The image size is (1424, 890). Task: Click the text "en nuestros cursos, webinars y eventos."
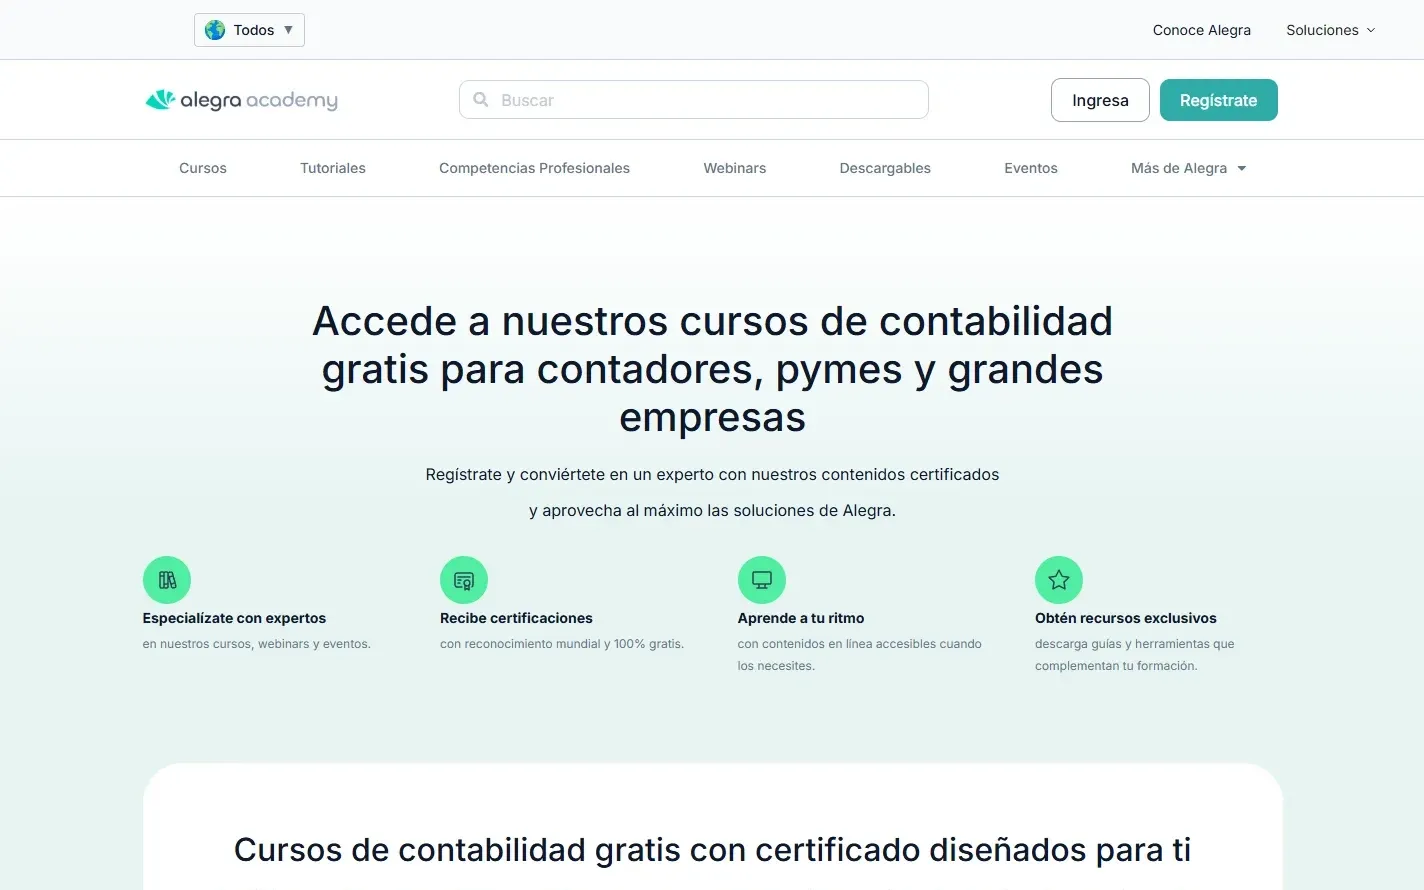coord(256,644)
